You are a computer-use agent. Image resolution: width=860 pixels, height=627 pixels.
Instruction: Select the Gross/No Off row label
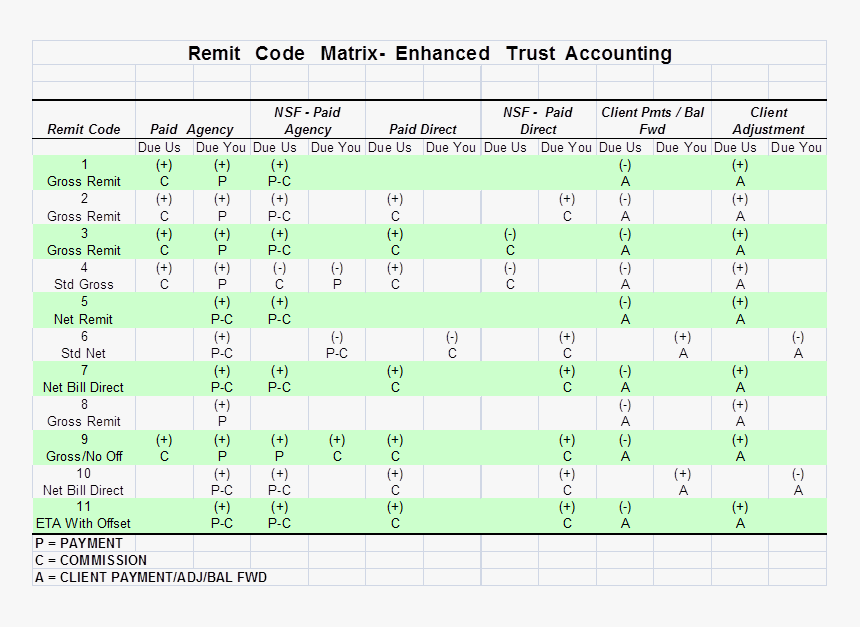coord(84,457)
